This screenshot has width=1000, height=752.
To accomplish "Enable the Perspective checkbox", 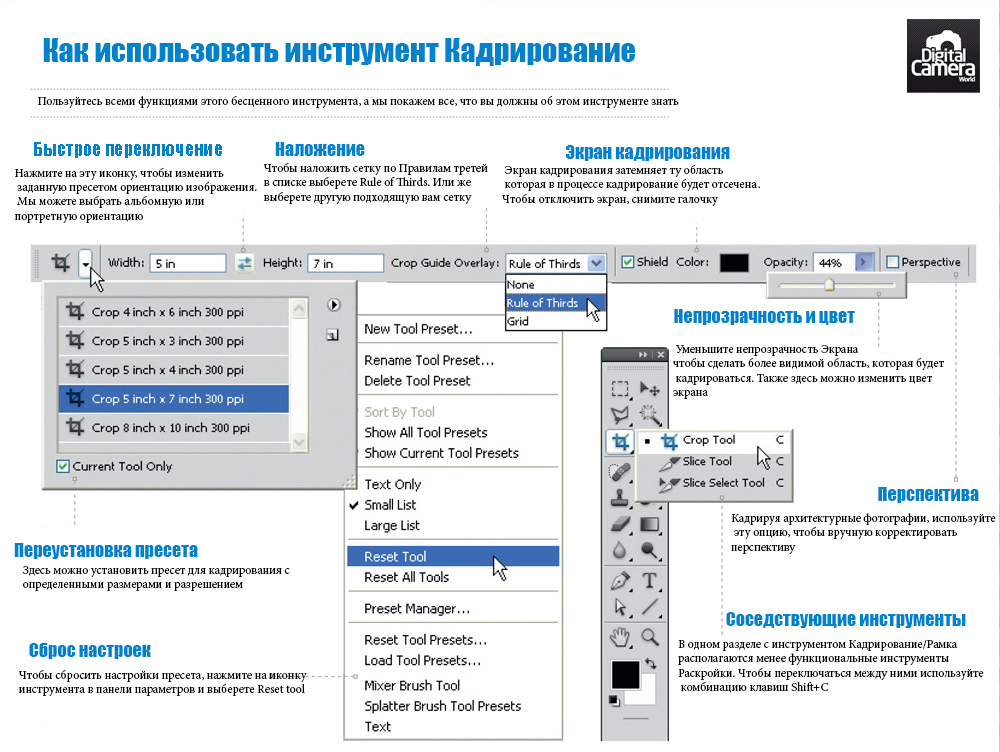I will coord(893,263).
